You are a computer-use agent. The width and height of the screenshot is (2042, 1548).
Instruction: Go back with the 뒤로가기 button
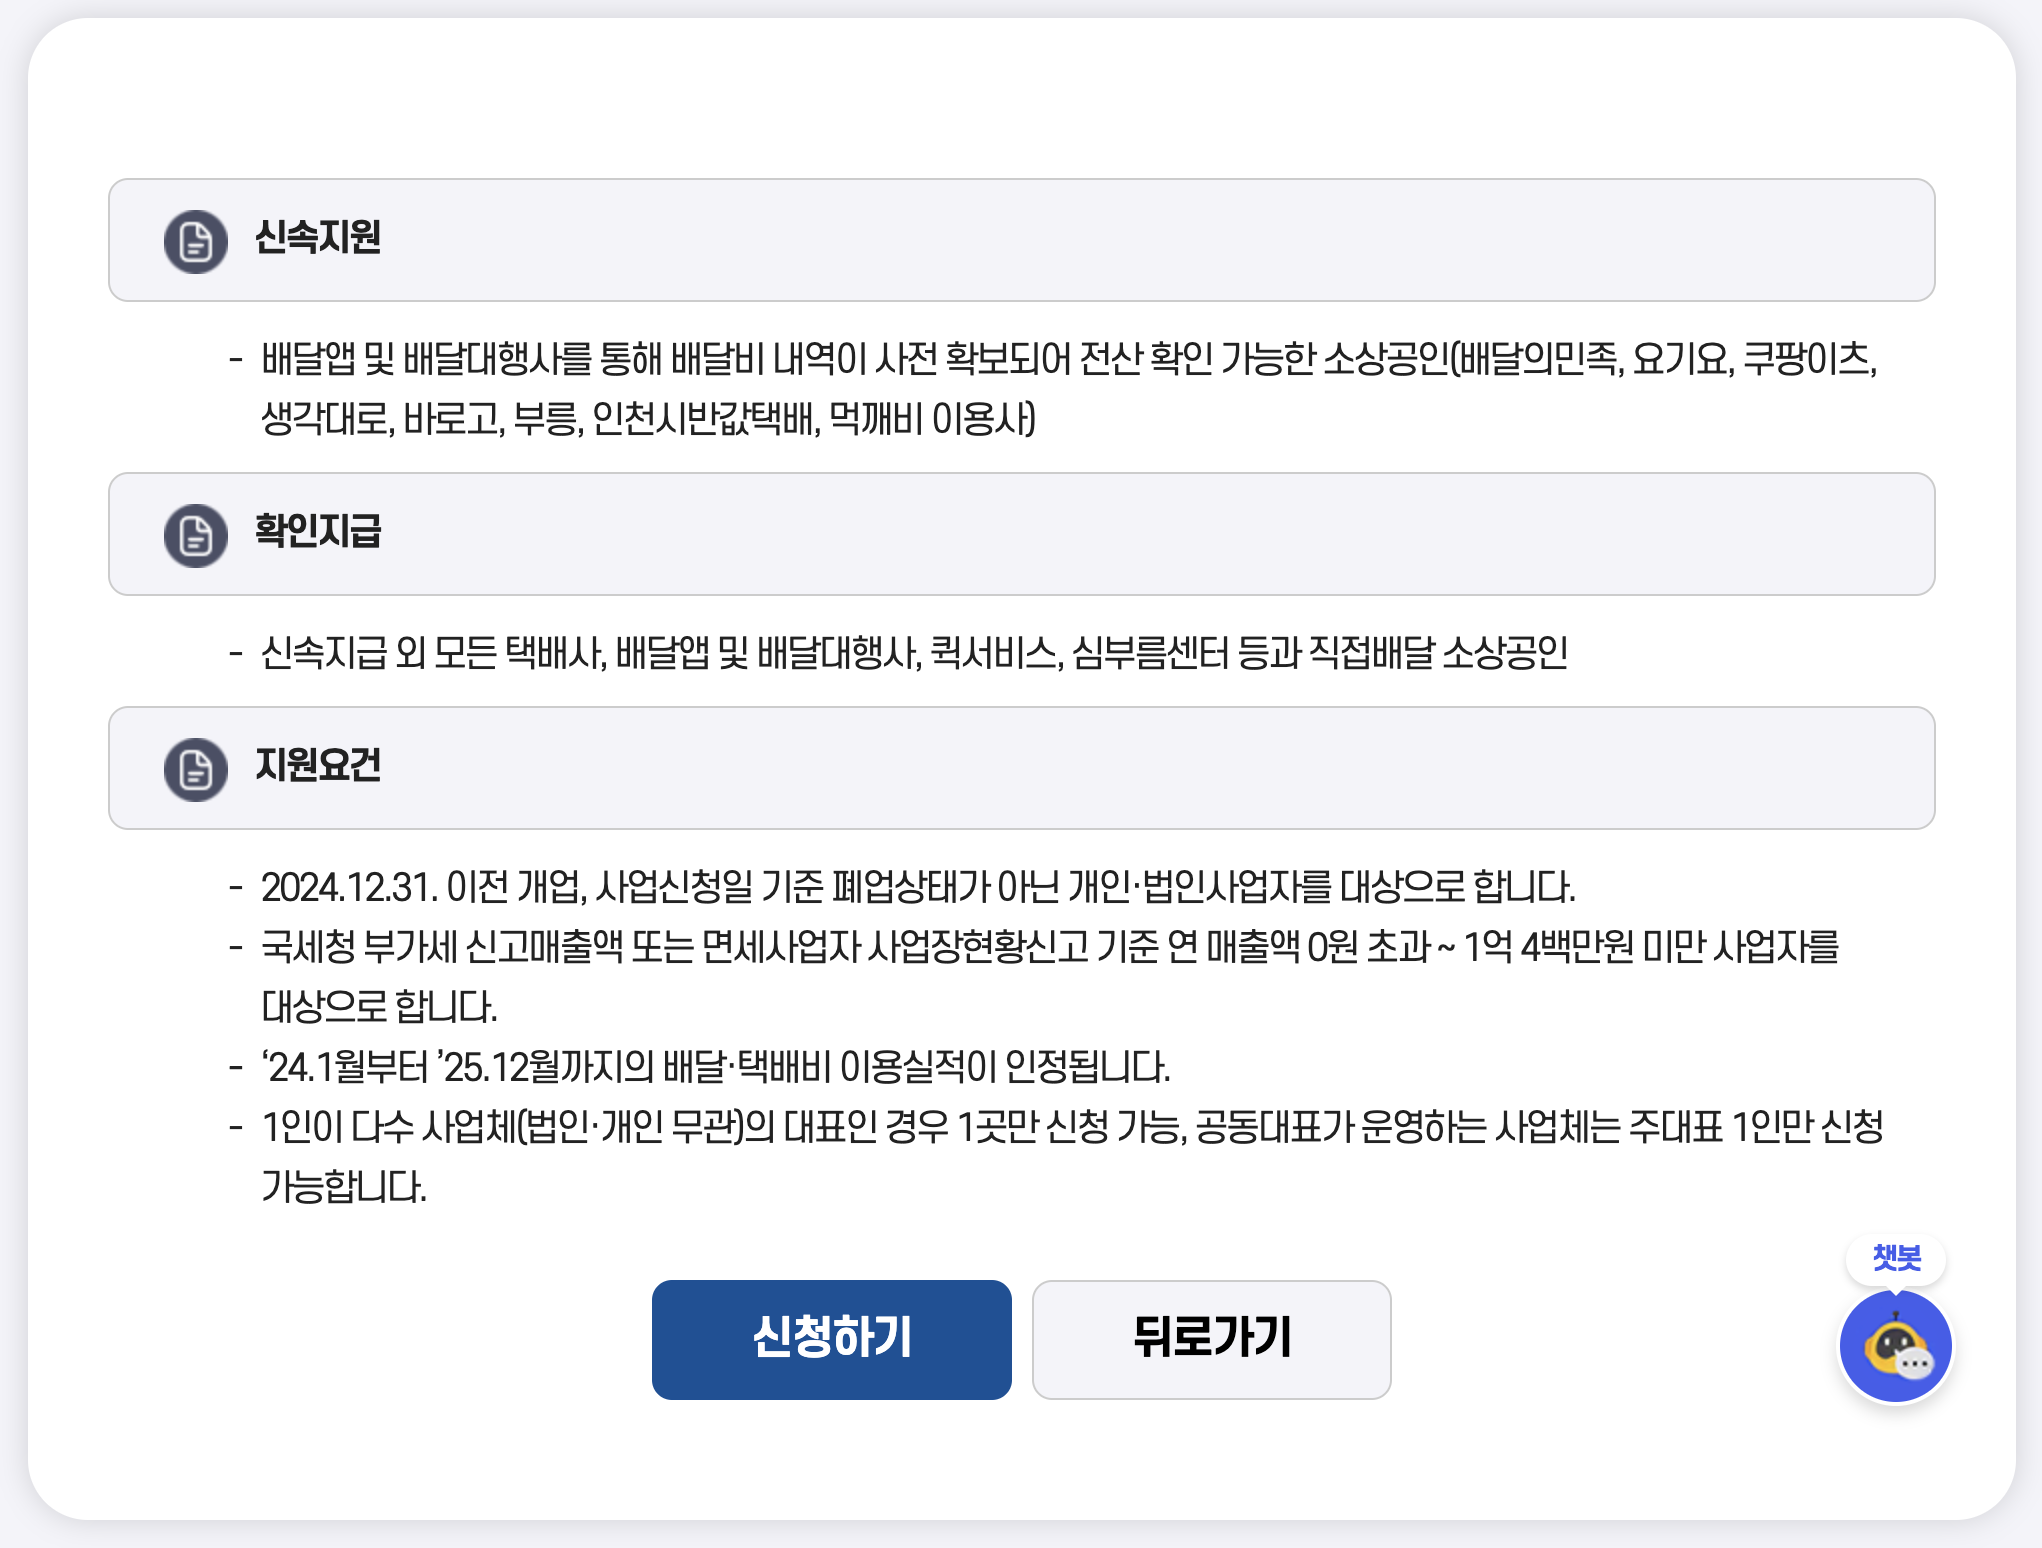pos(1211,1339)
